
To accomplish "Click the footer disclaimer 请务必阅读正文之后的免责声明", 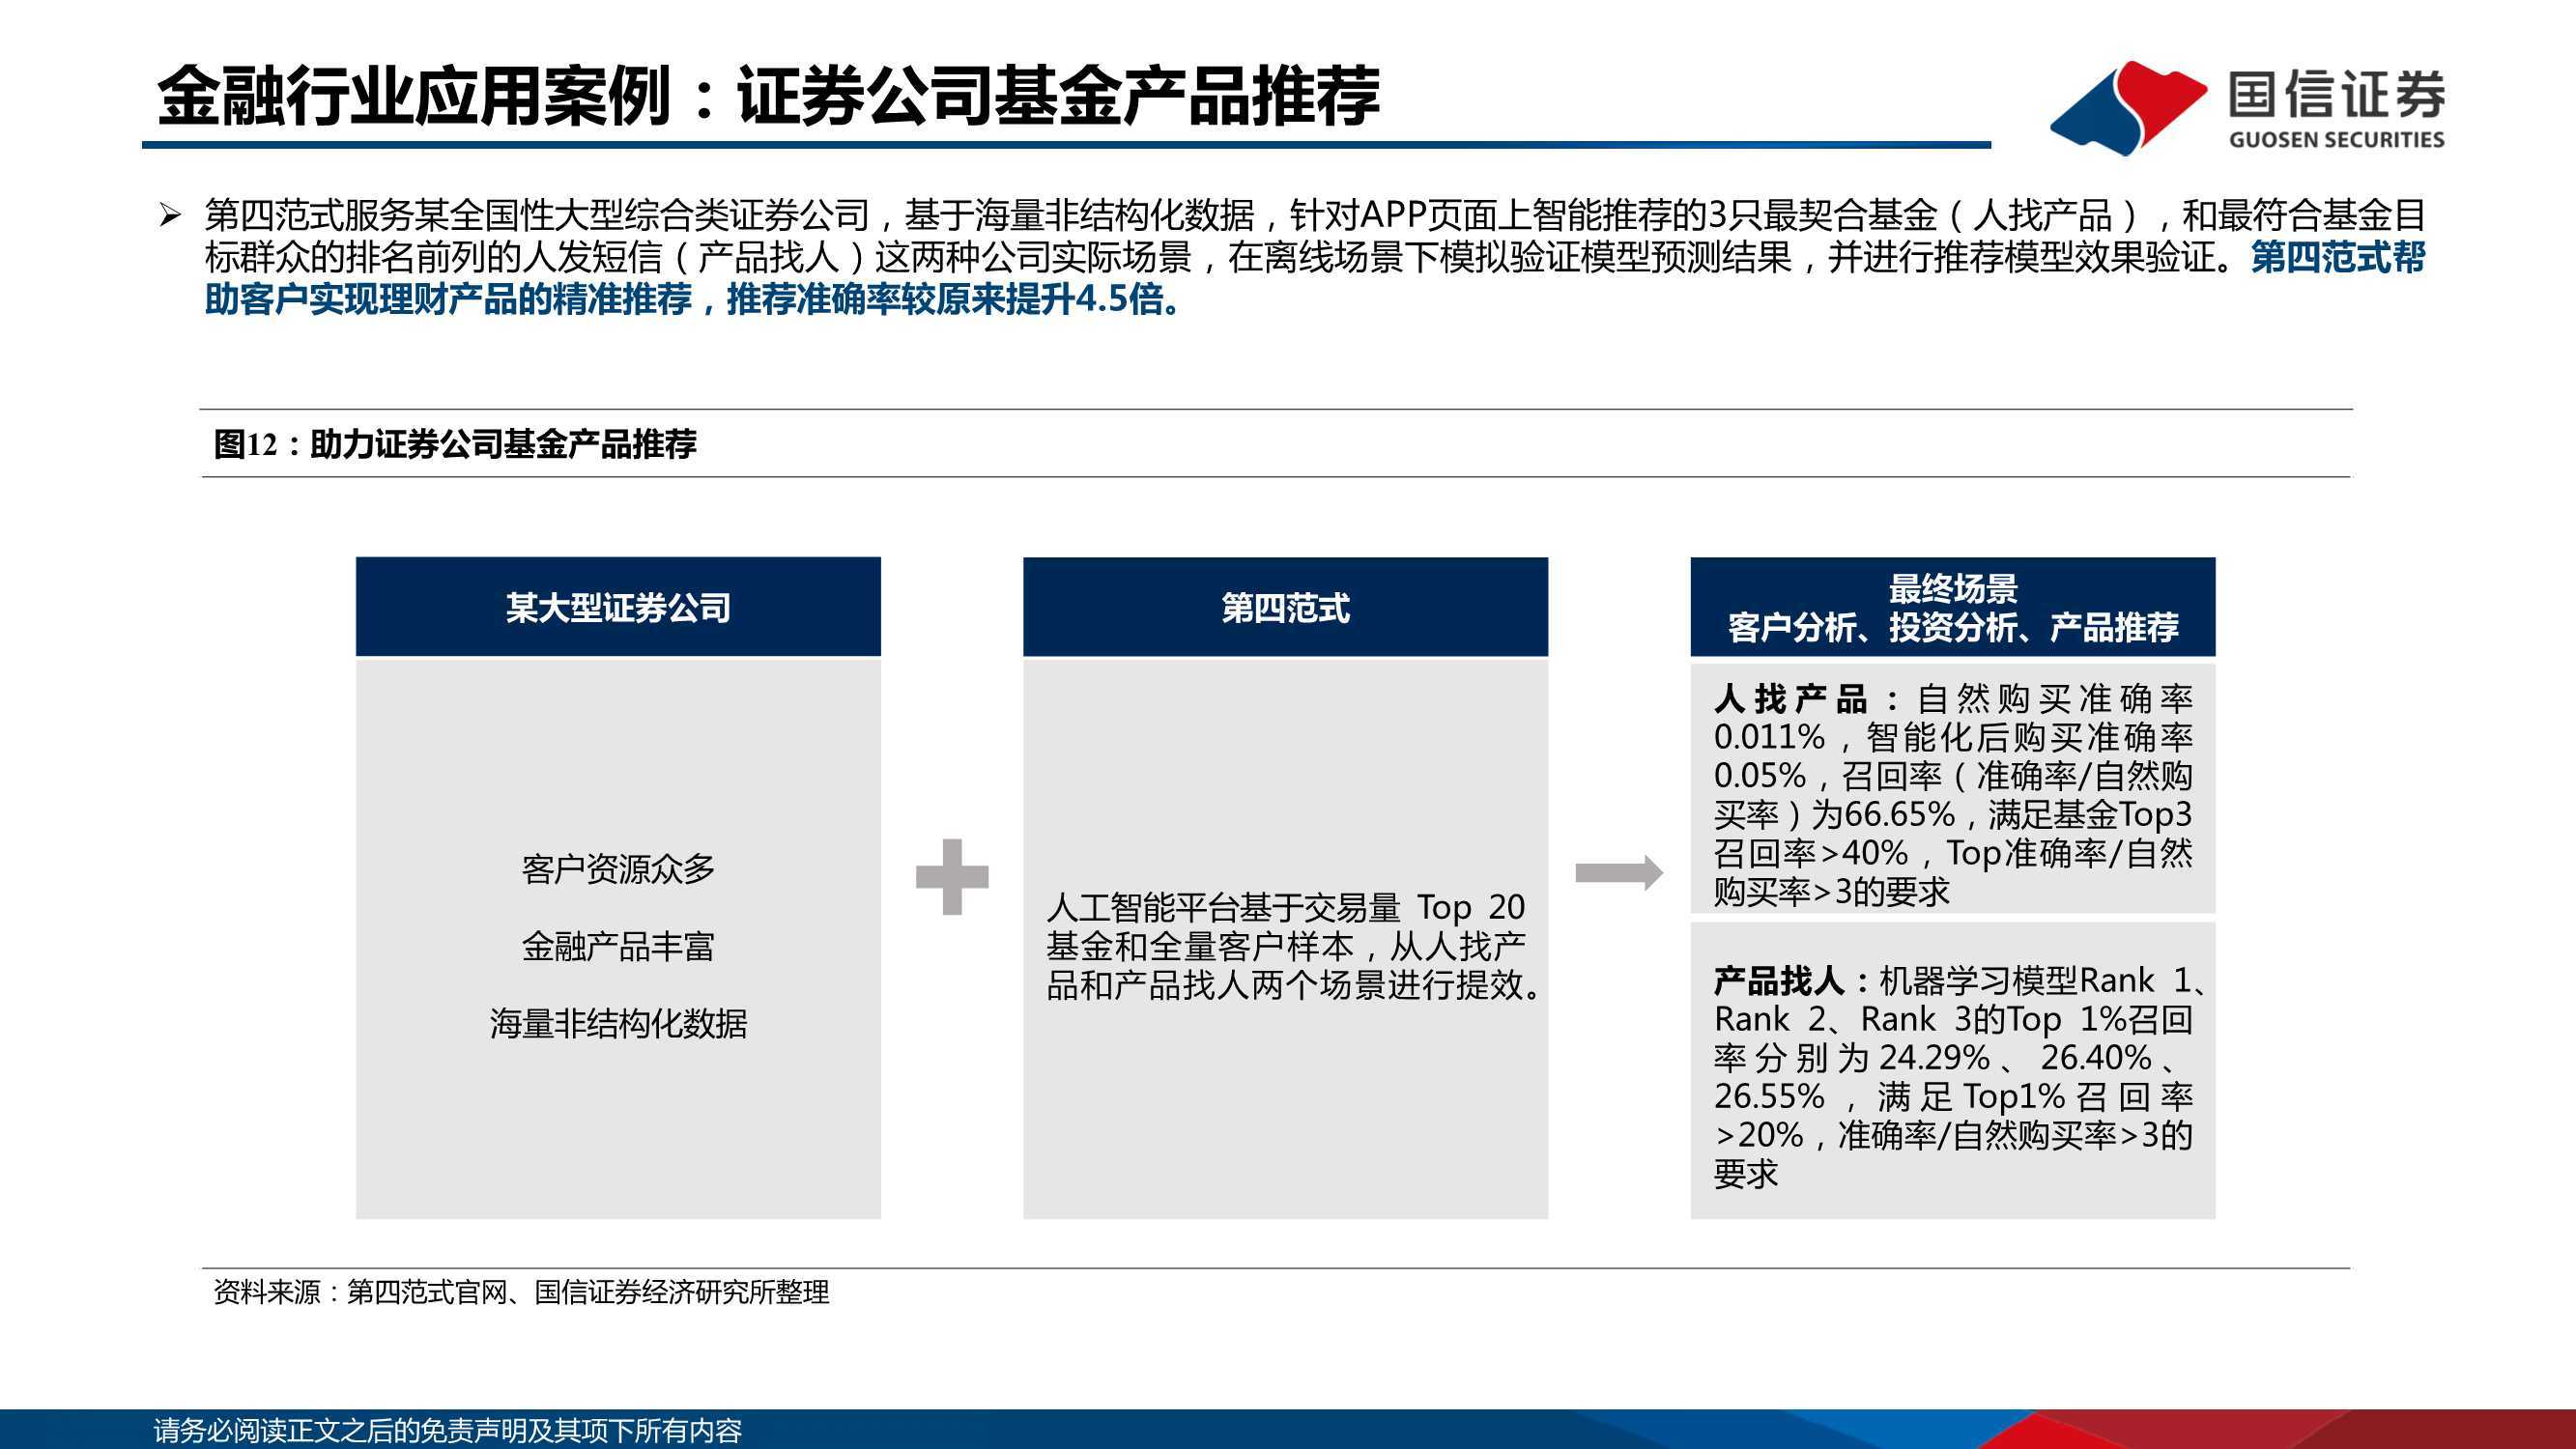I will [447, 1431].
